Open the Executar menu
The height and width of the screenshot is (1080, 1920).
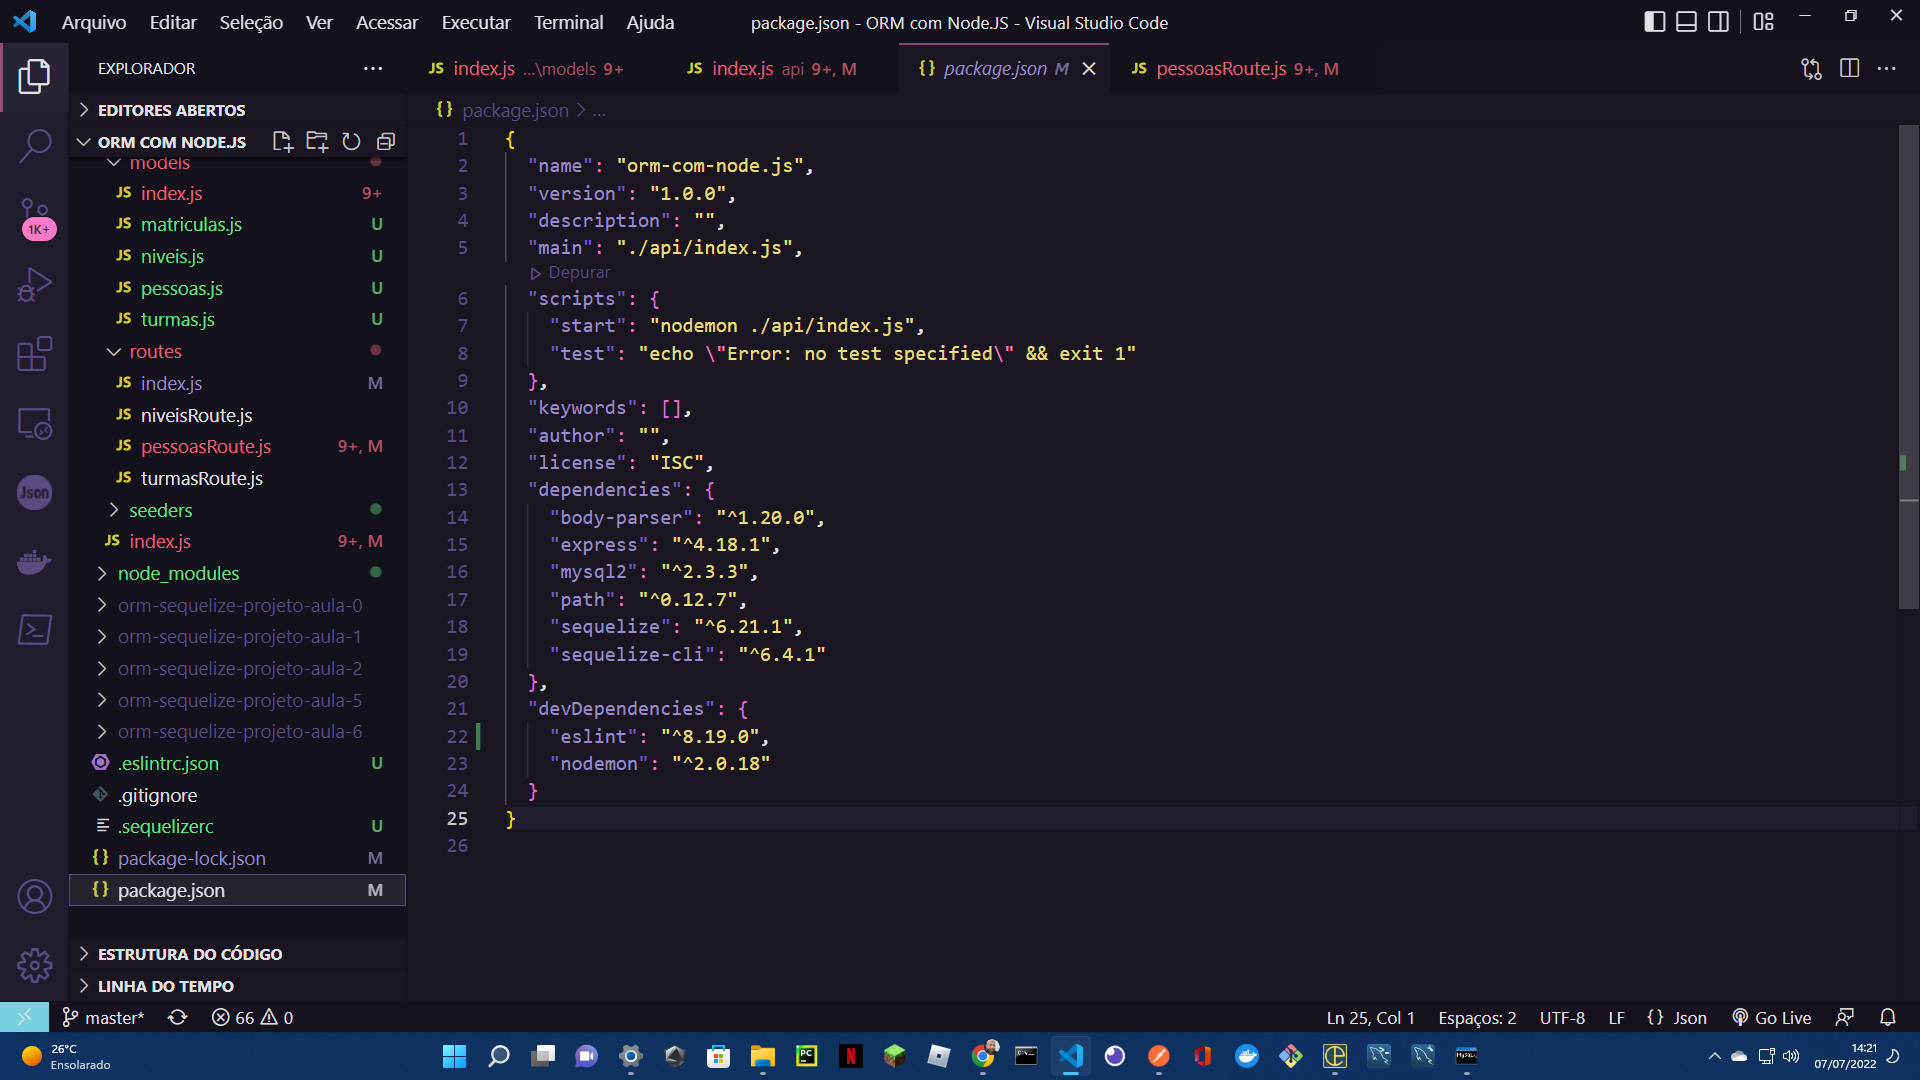click(476, 22)
